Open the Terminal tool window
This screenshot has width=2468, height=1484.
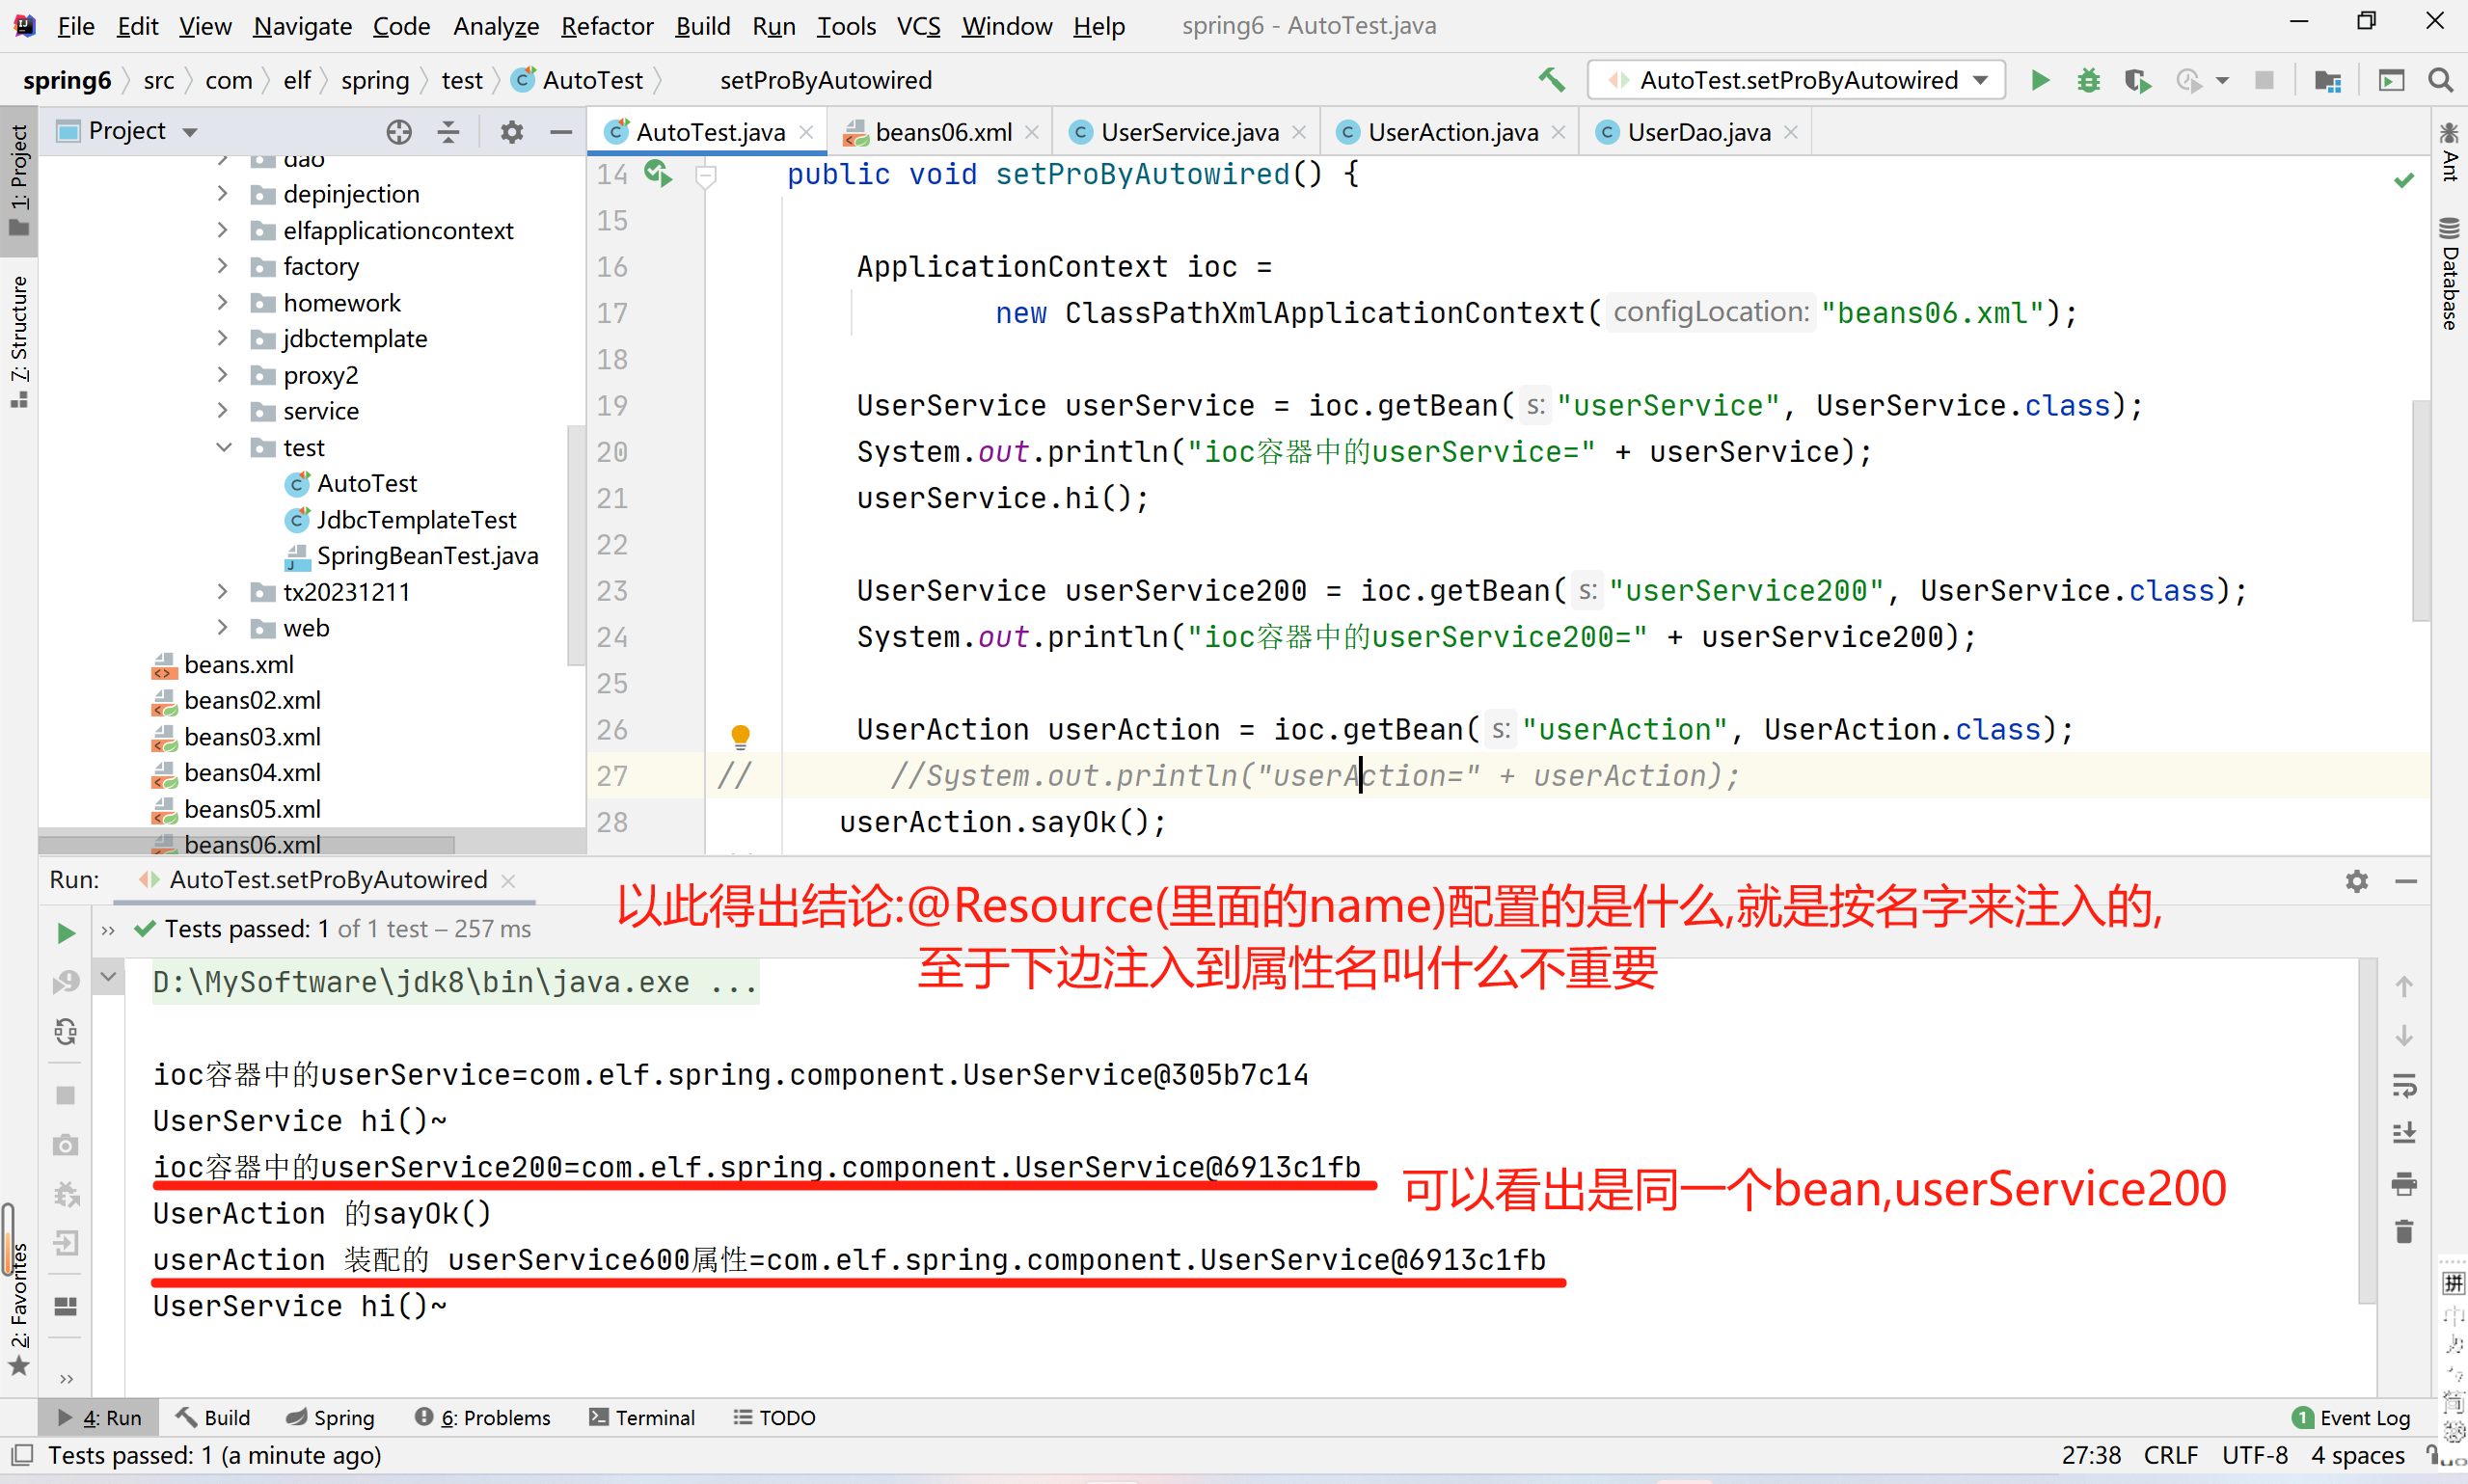pos(642,1417)
